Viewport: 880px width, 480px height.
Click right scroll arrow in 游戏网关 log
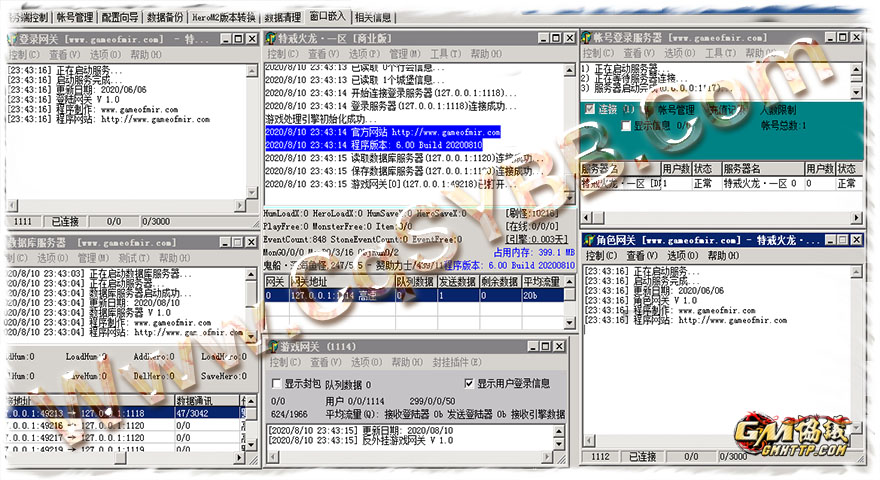pyautogui.click(x=547, y=457)
